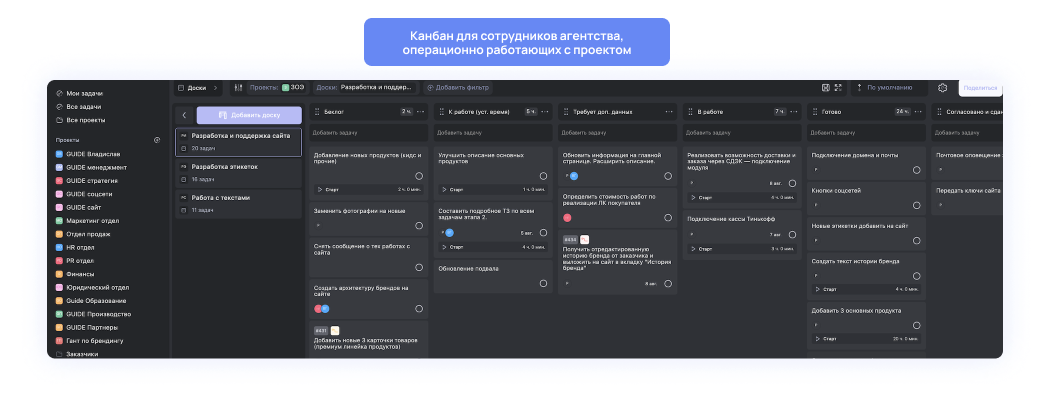Select the Разработка этикеток board
The width and height of the screenshot is (1050, 394).
pyautogui.click(x=238, y=173)
